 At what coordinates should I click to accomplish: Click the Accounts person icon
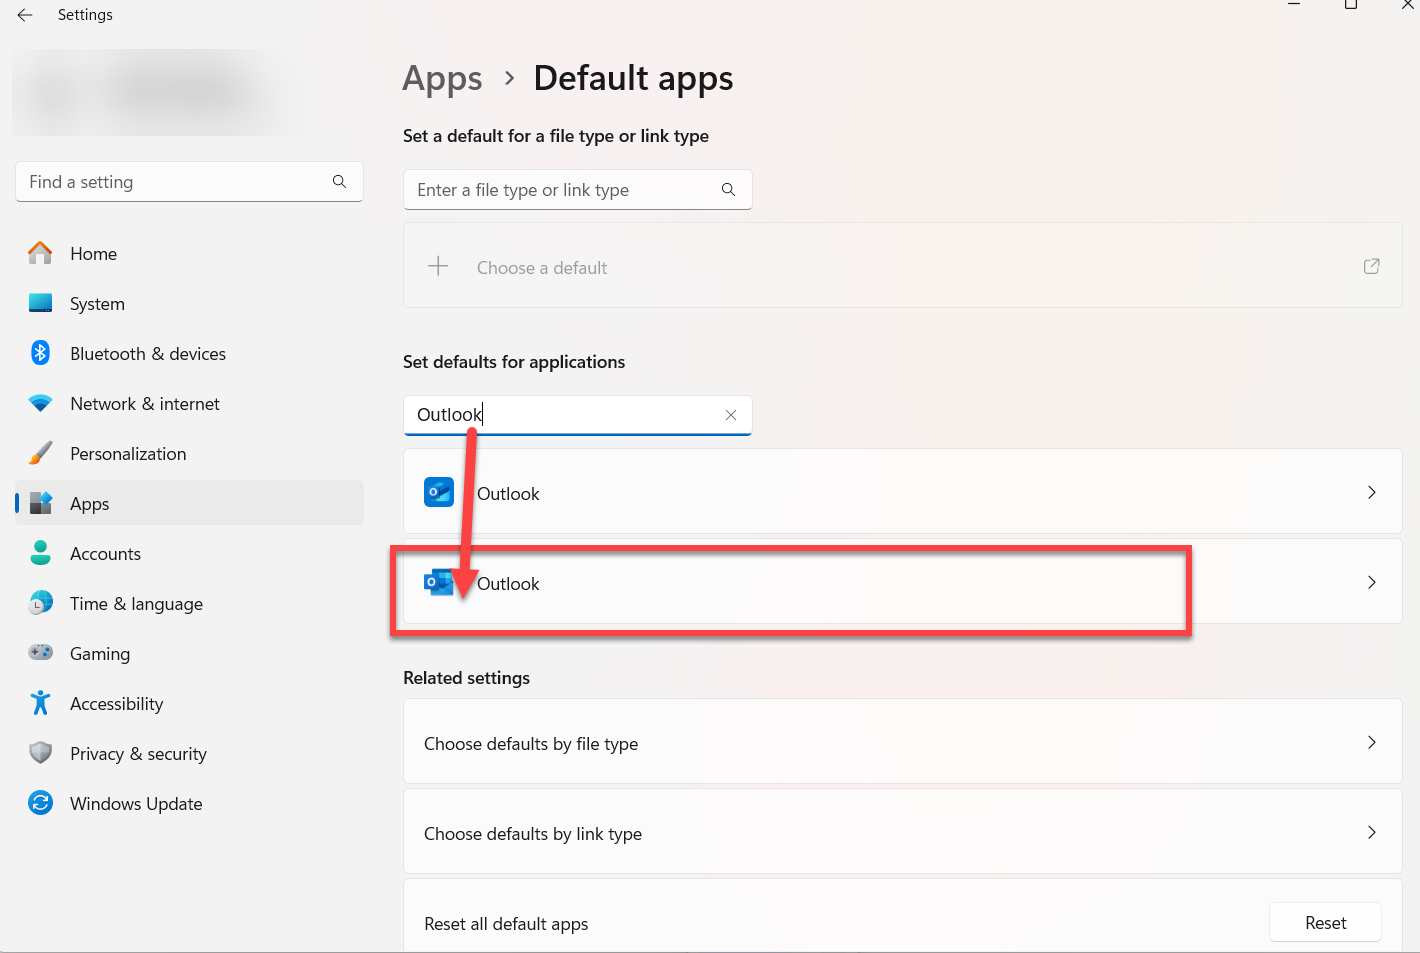40,553
